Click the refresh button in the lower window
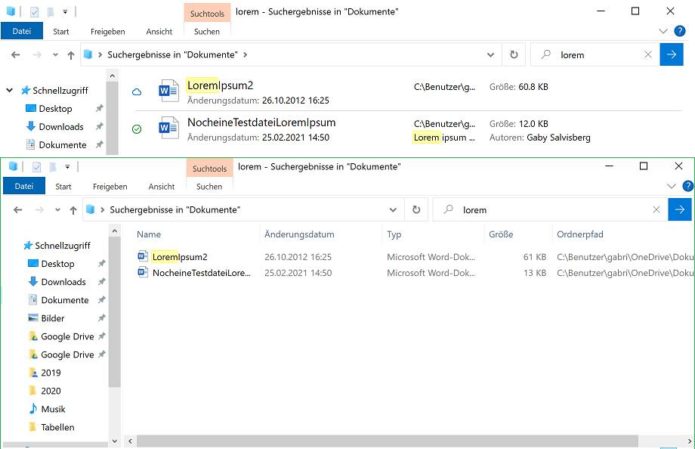The height and width of the screenshot is (449, 695). tap(416, 210)
